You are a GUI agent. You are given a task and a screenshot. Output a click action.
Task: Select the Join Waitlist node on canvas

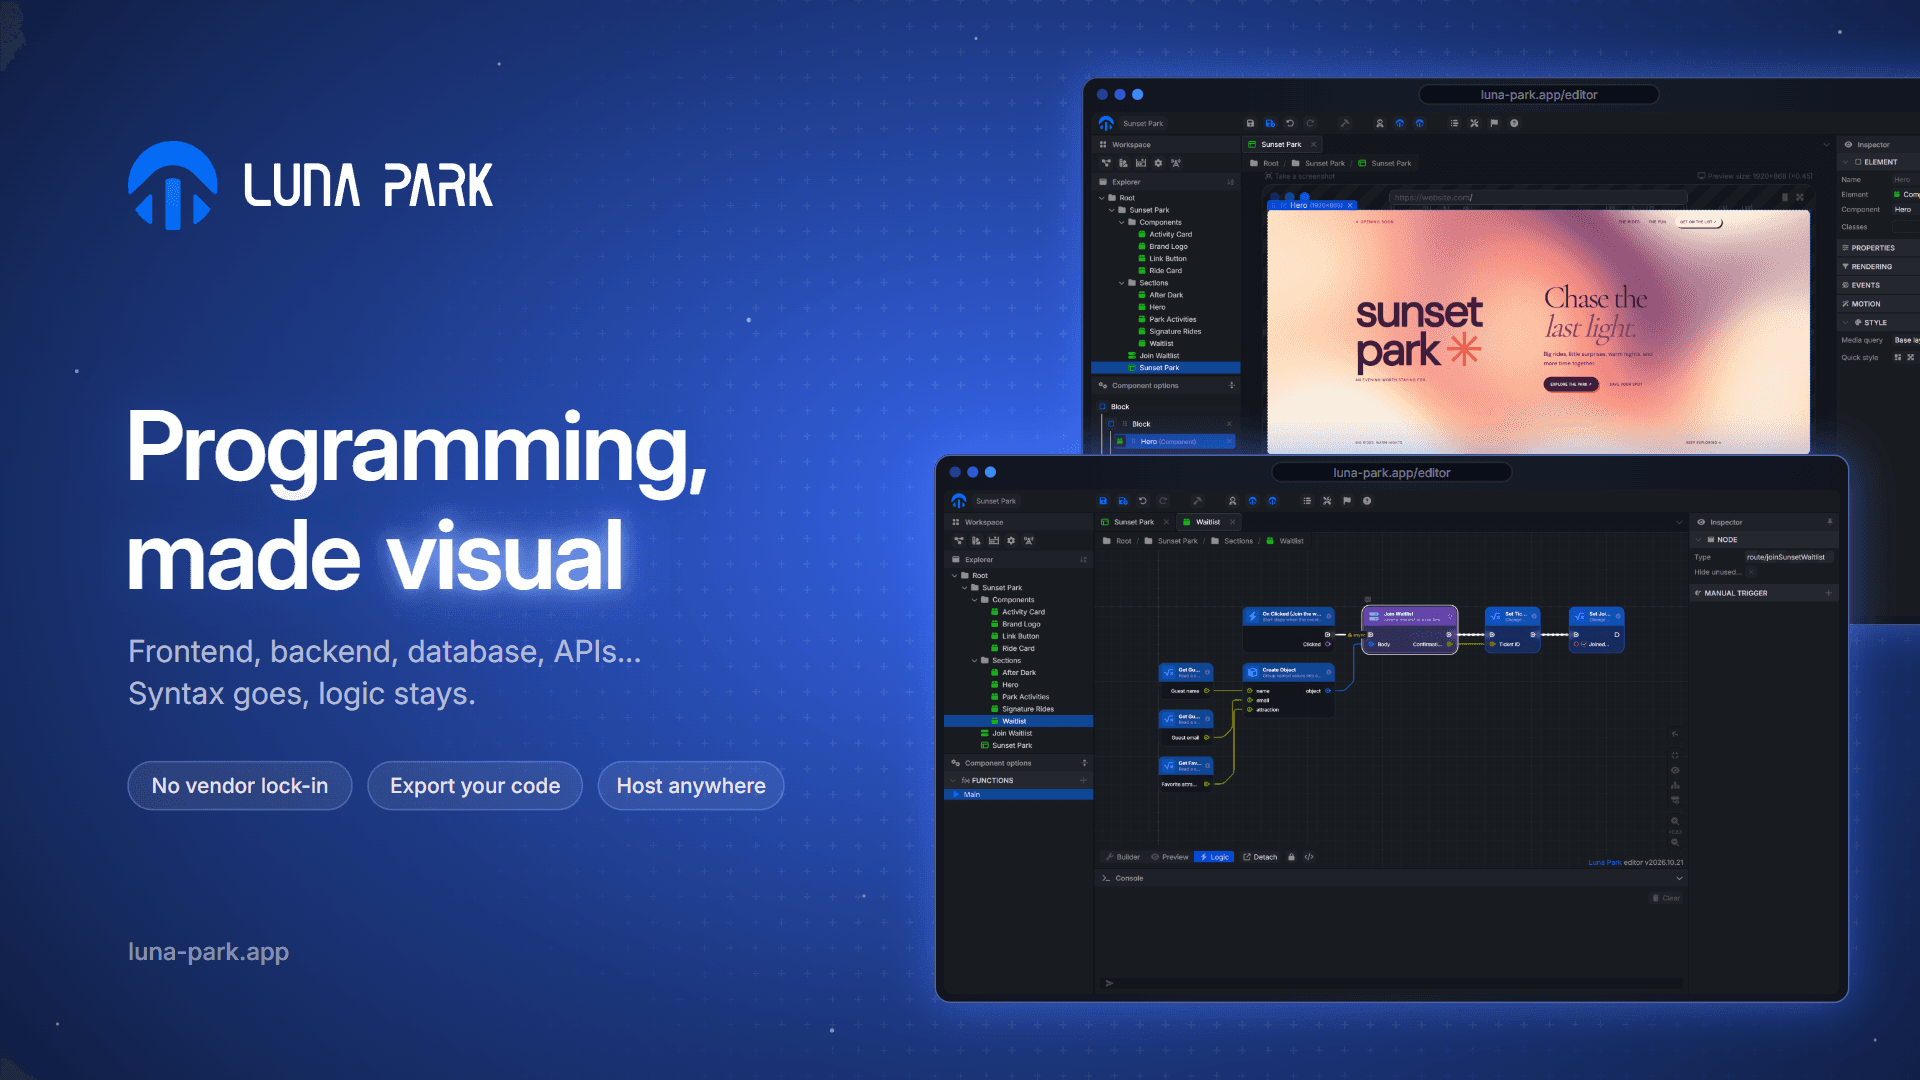[1410, 630]
